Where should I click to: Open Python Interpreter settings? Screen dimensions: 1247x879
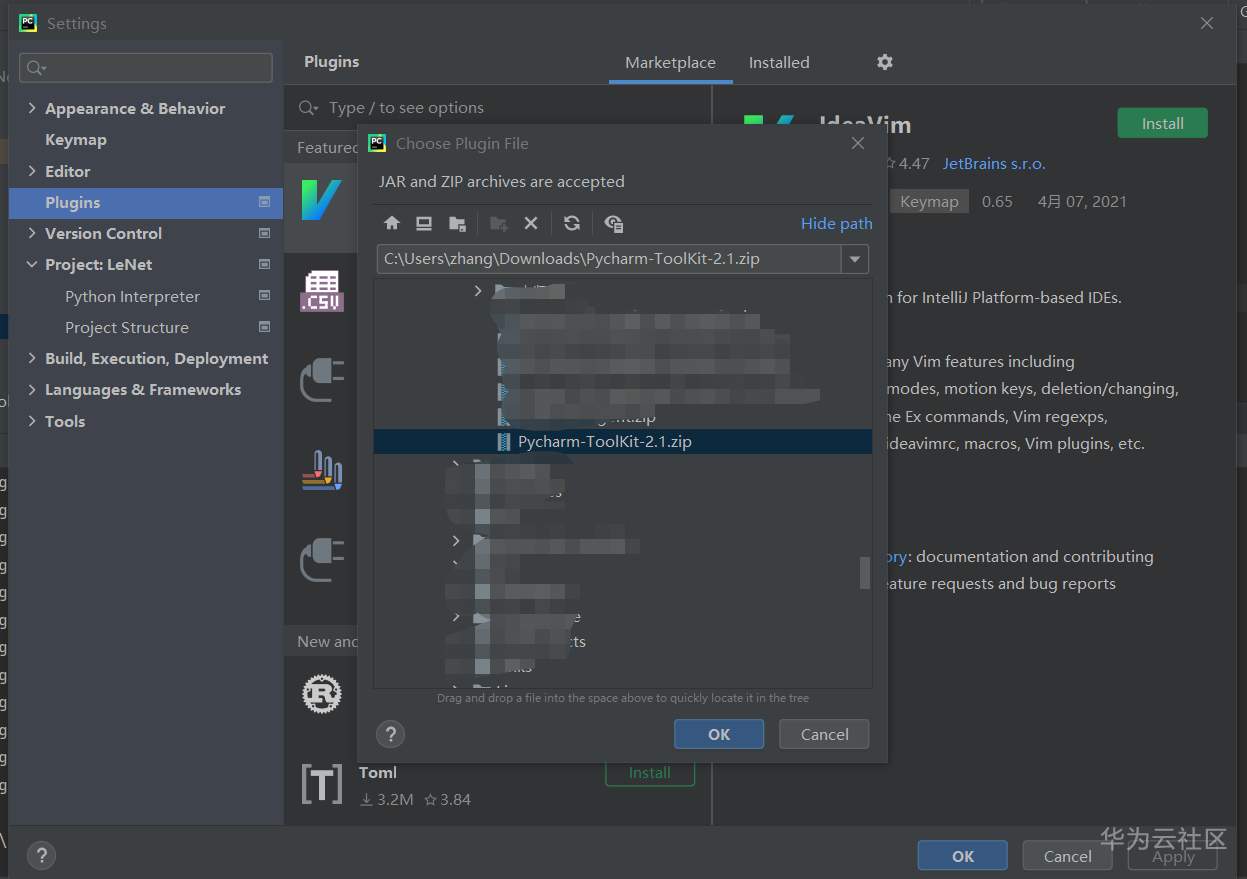tap(132, 296)
